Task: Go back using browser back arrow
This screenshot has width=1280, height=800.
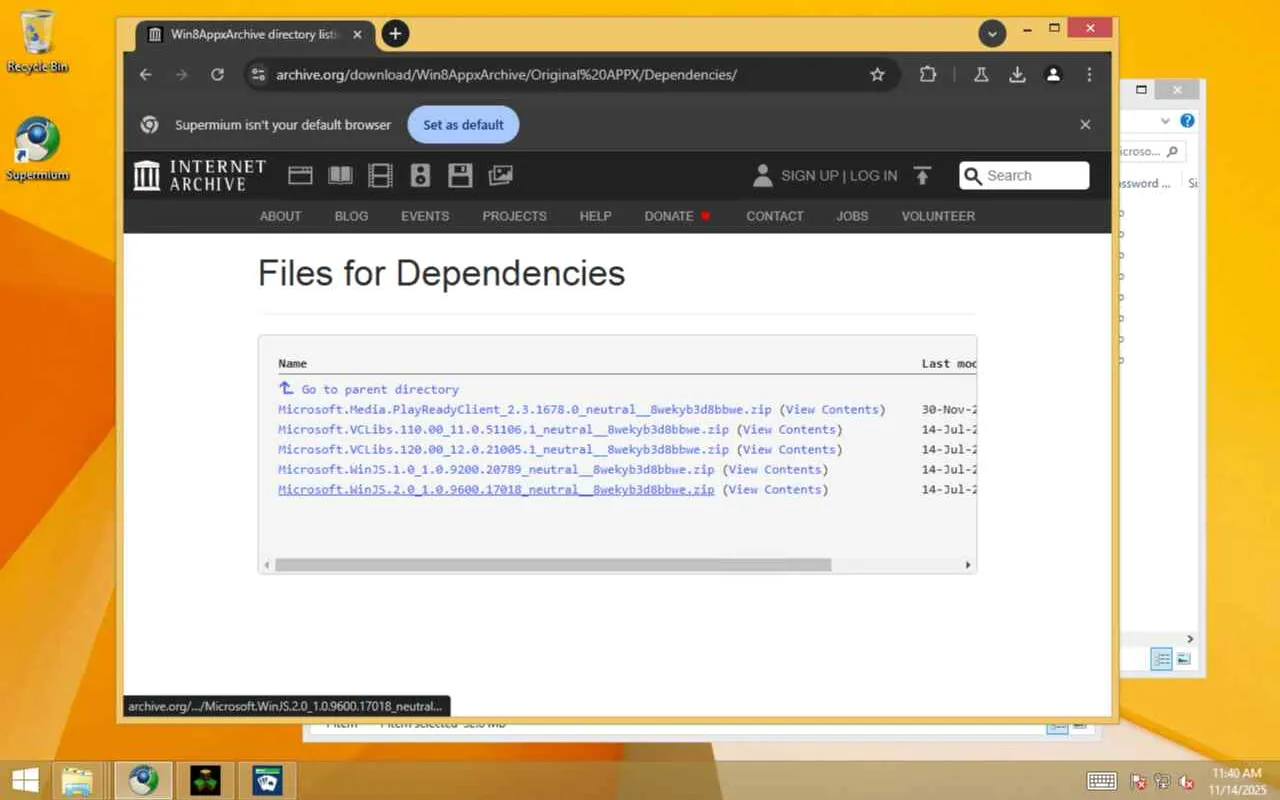Action: [146, 74]
